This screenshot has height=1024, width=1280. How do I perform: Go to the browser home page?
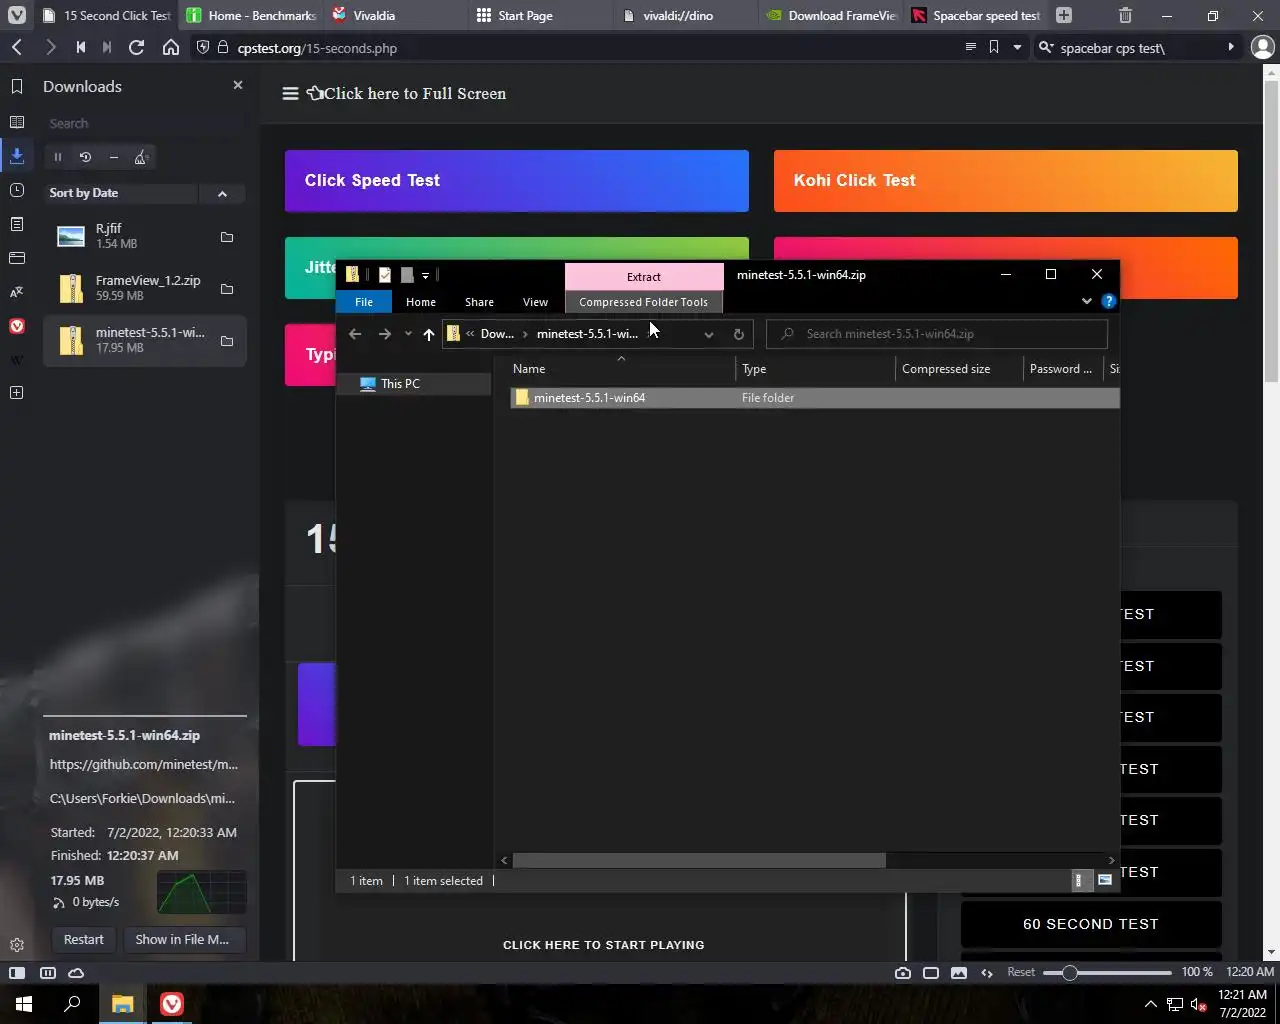(171, 47)
